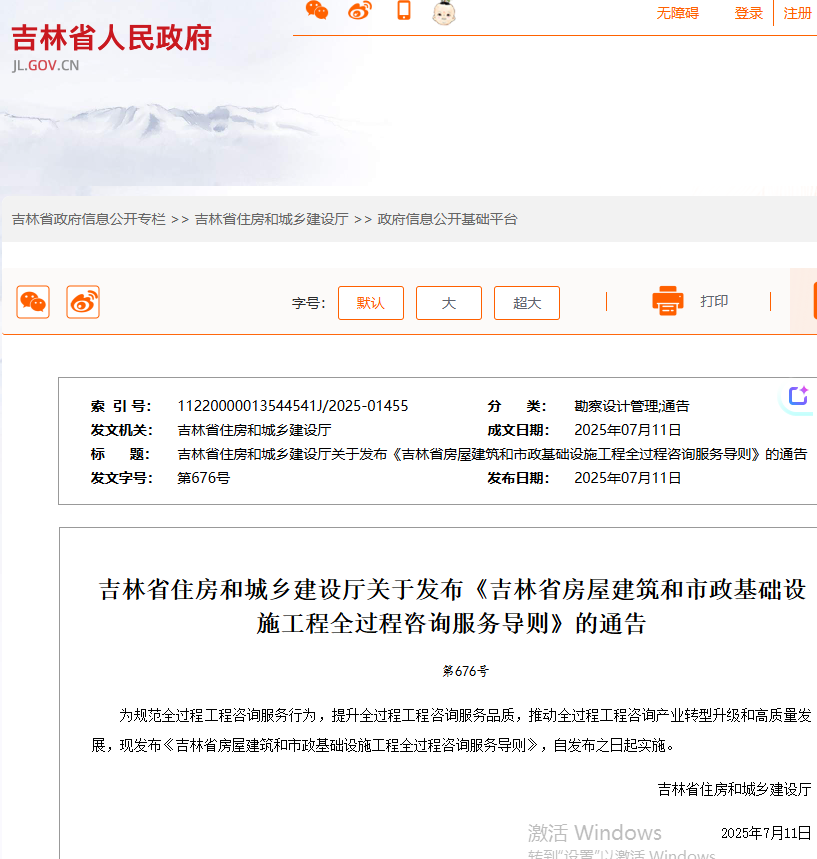Click the baby mascot icon in the header
Image resolution: width=817 pixels, height=859 pixels.
[443, 13]
